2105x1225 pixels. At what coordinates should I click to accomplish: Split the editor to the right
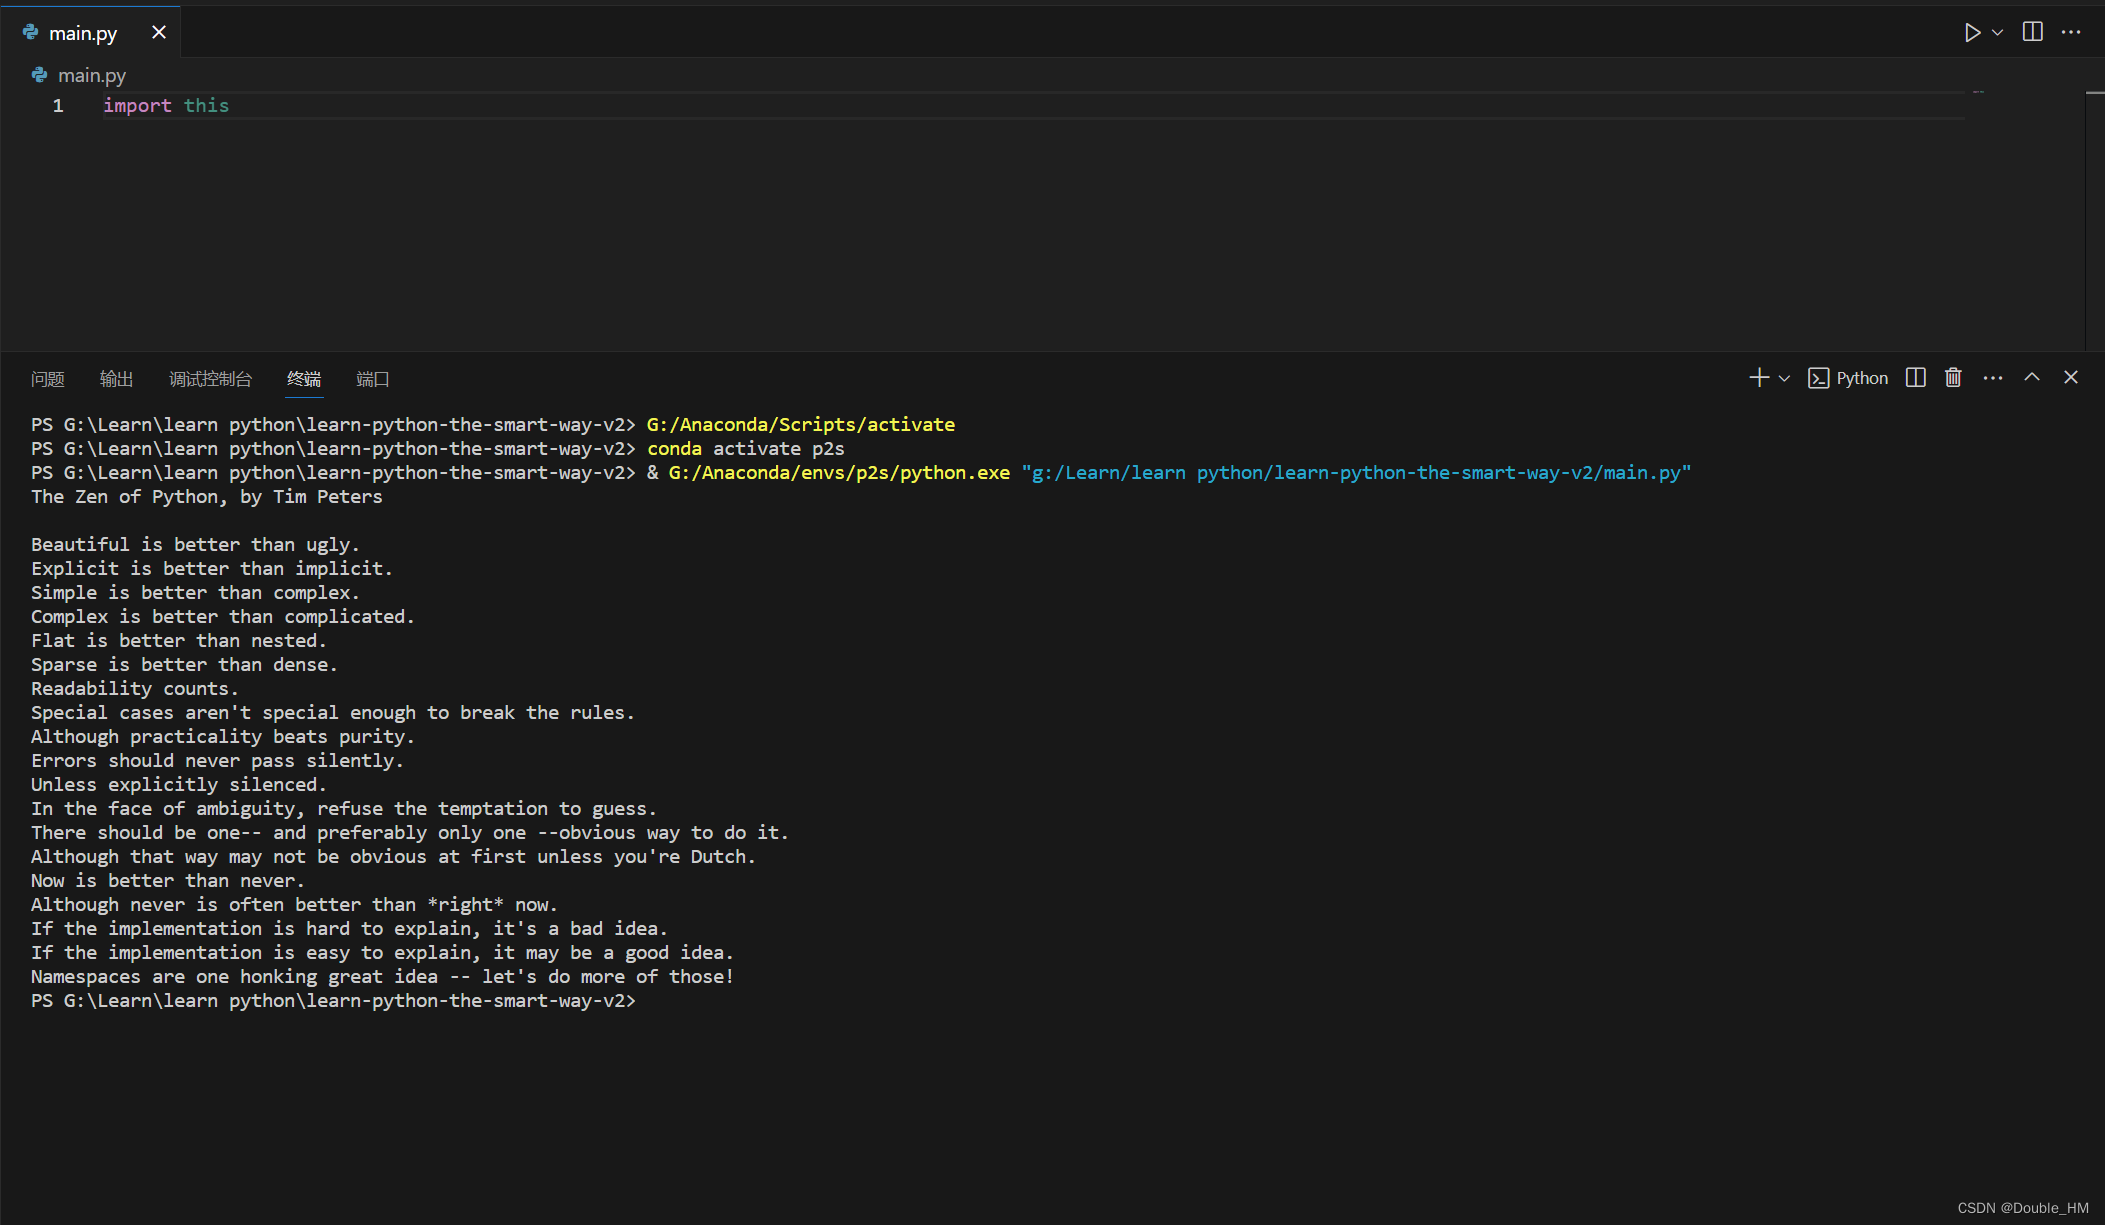click(2032, 32)
